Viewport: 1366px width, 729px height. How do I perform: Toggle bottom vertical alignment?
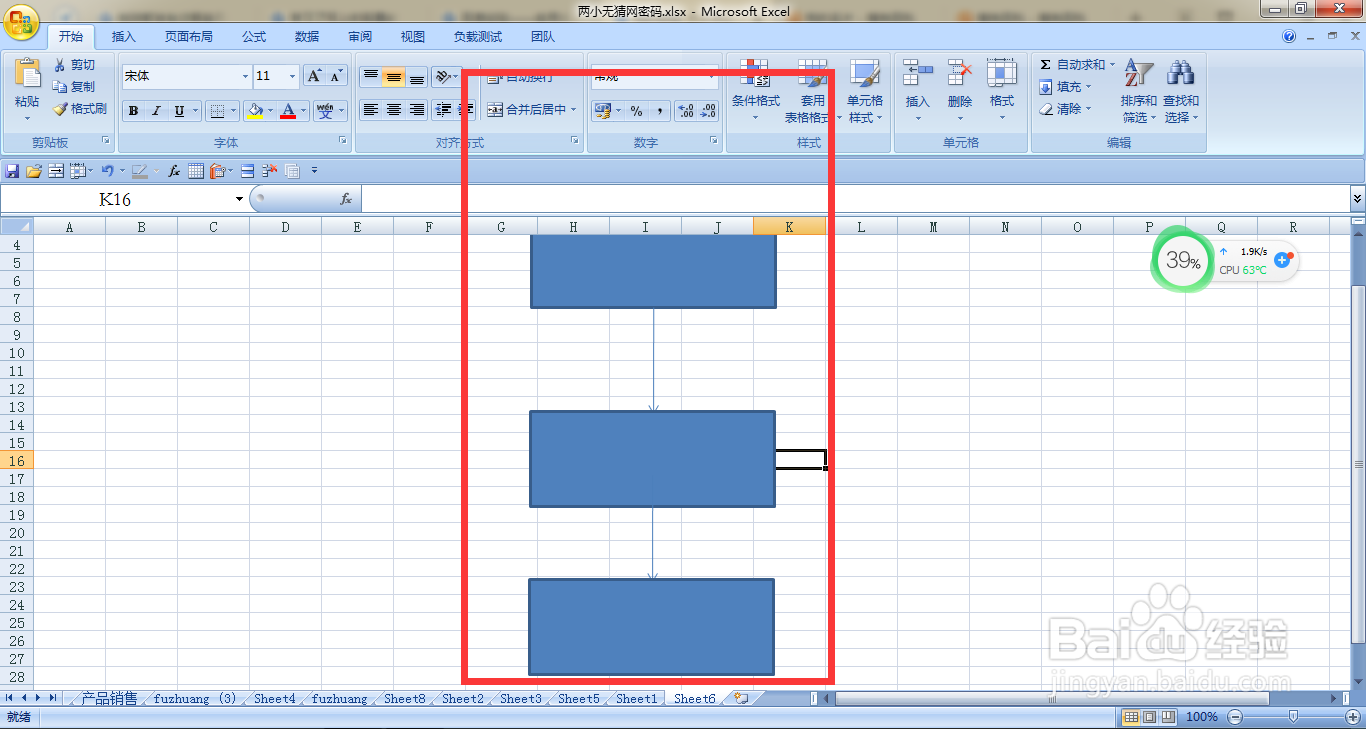(x=417, y=76)
